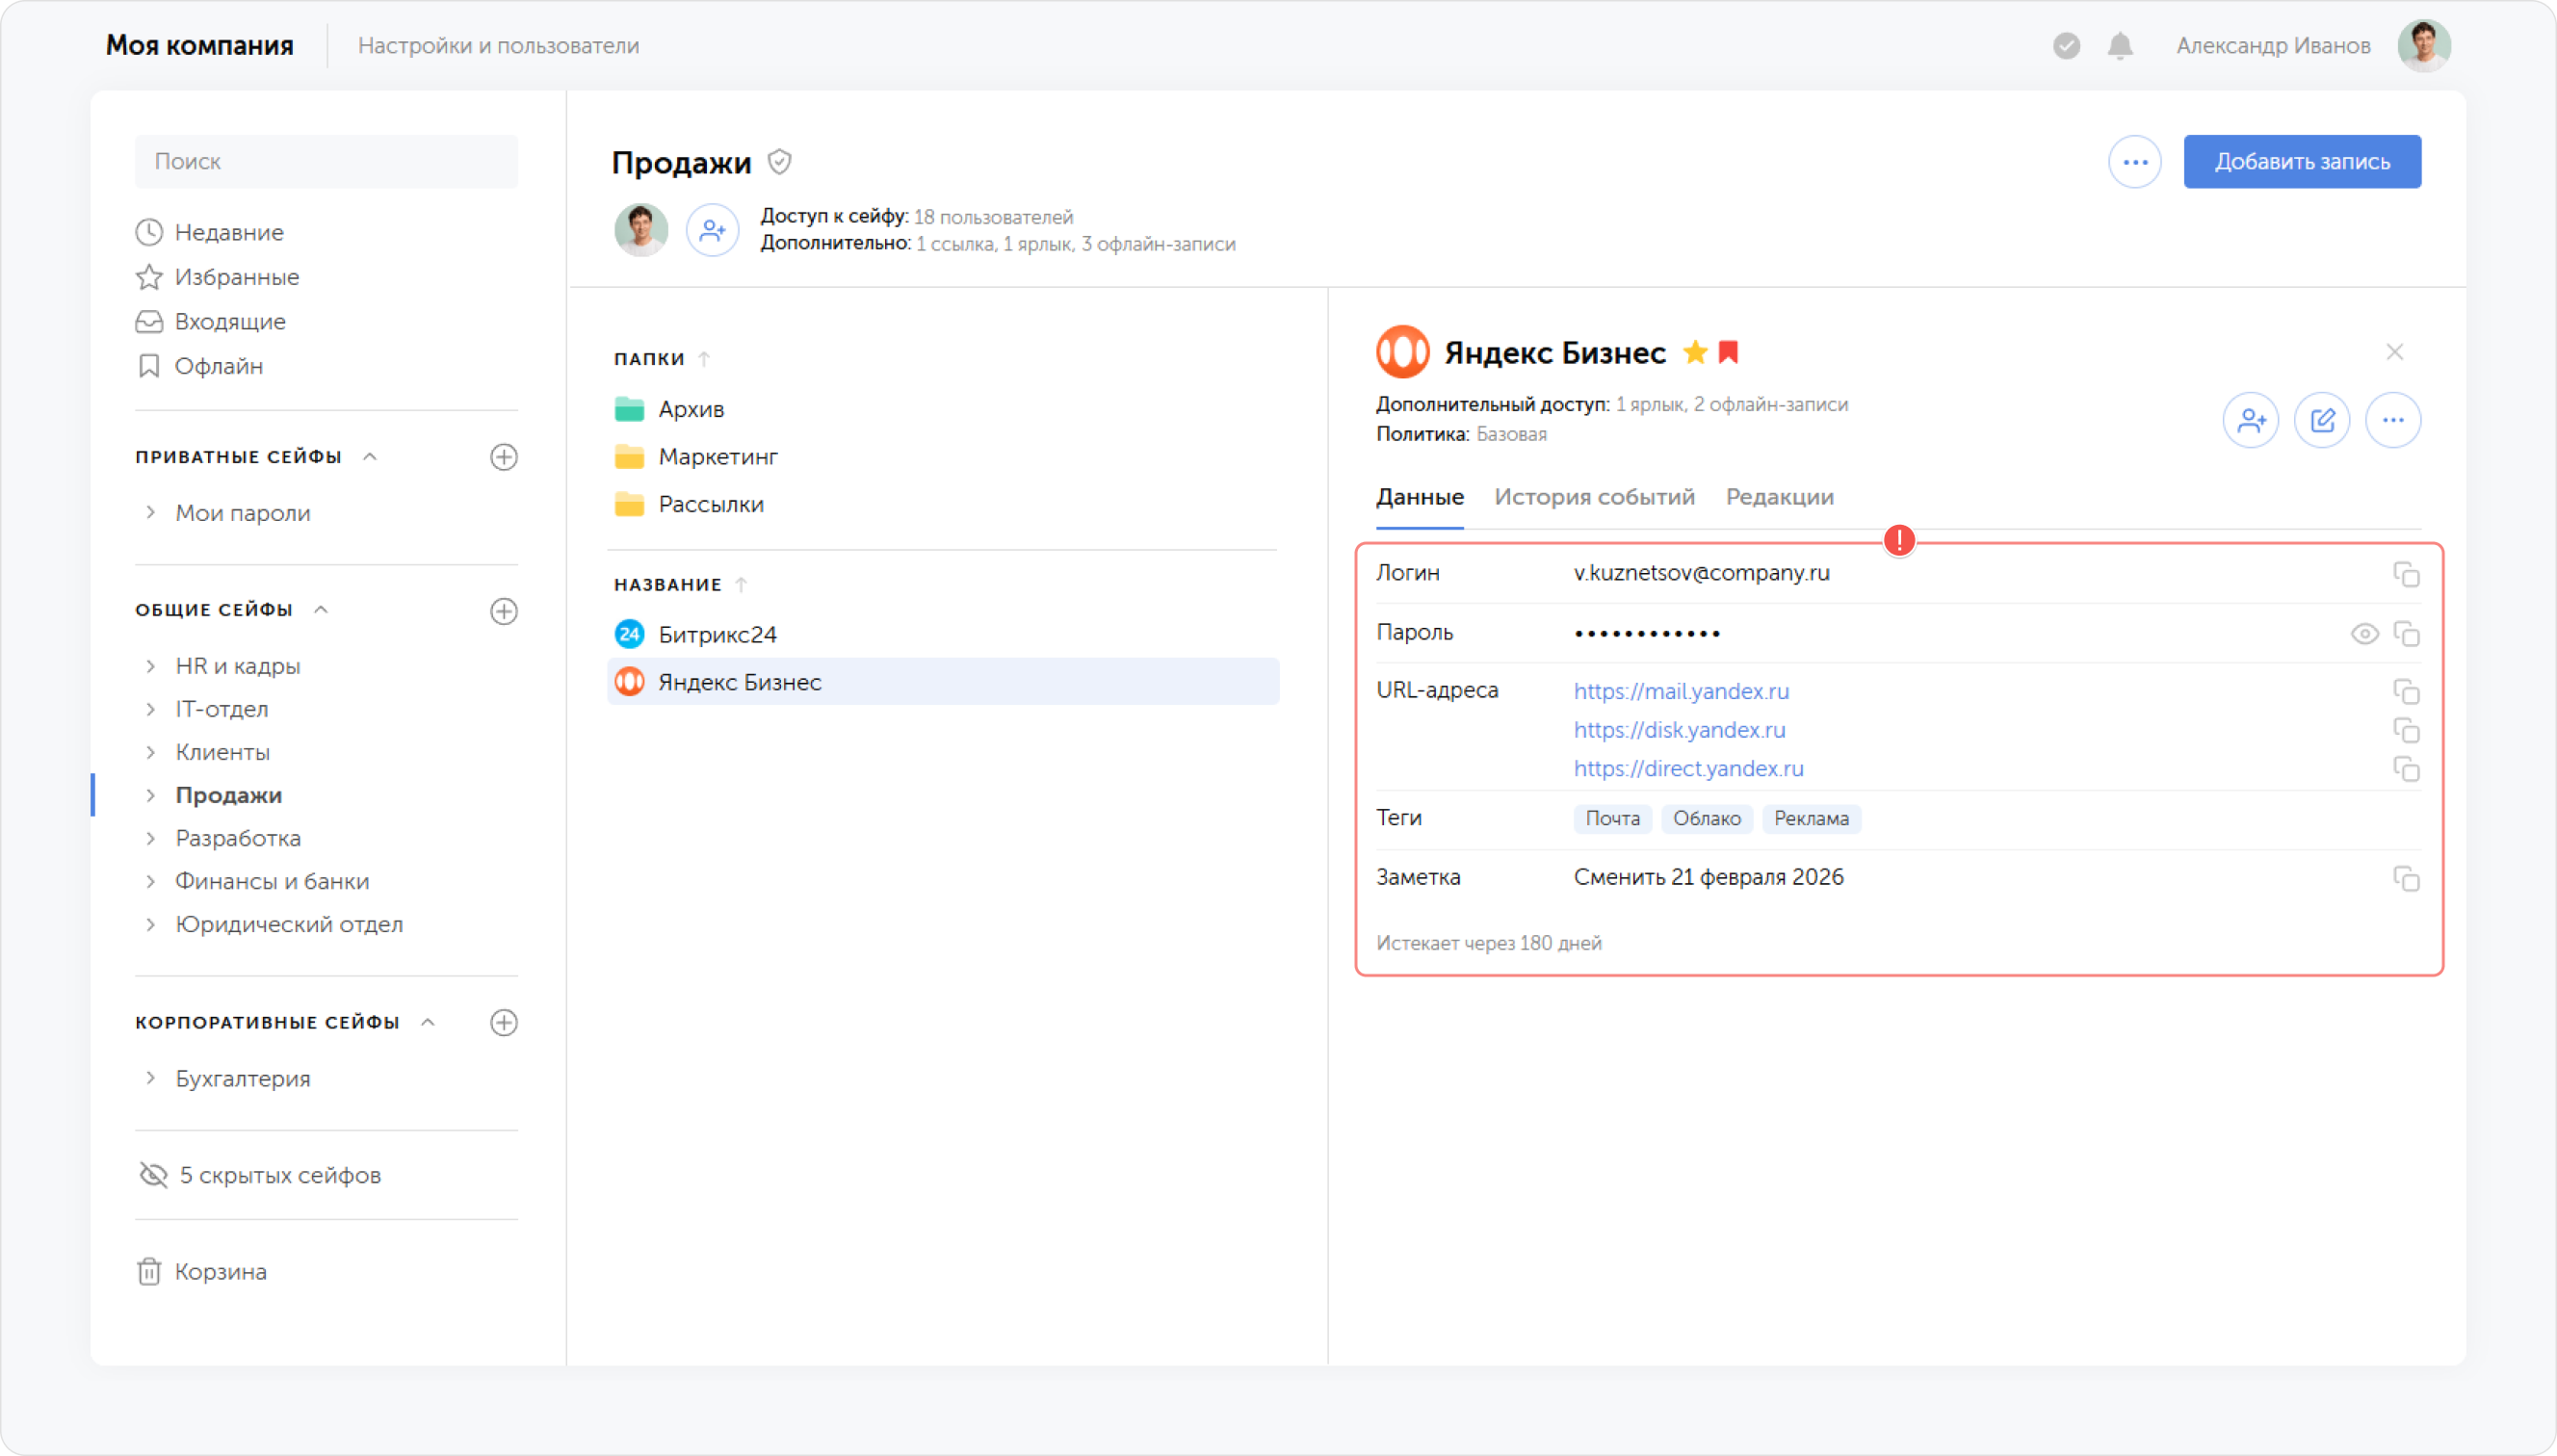Open the https://direct.yandex.ru link

[1688, 769]
